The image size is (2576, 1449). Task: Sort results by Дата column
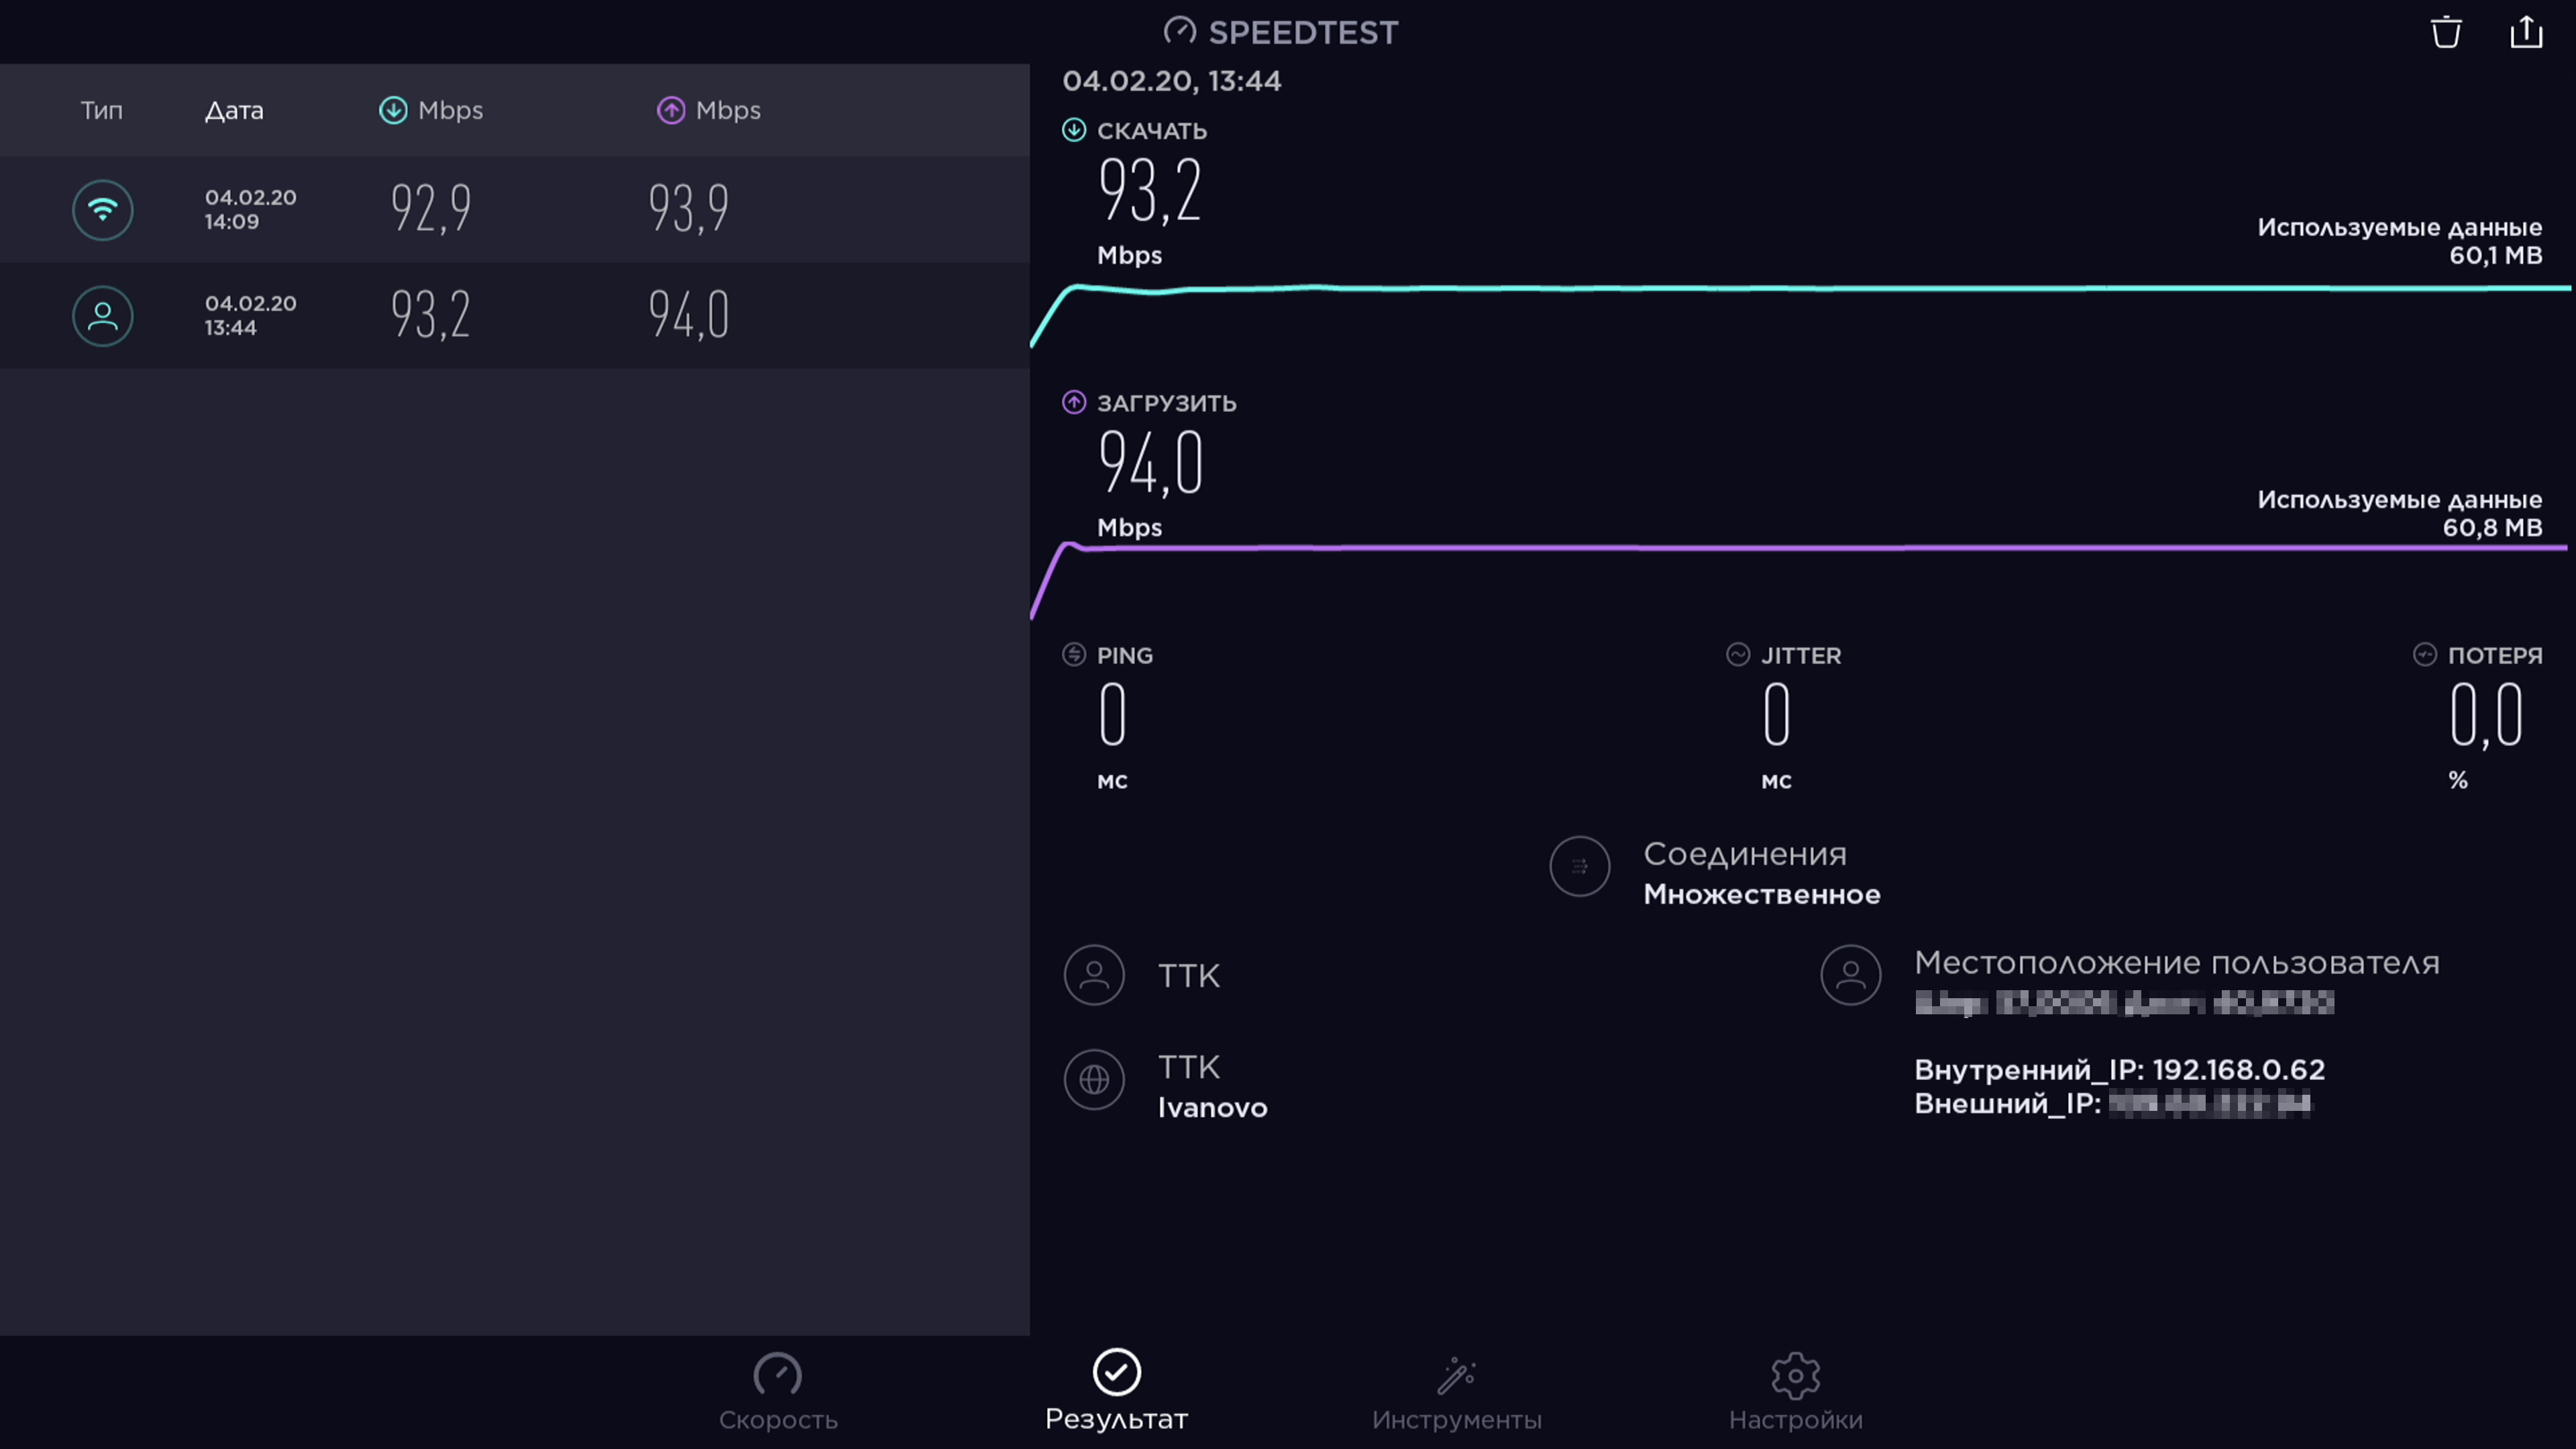pos(234,110)
